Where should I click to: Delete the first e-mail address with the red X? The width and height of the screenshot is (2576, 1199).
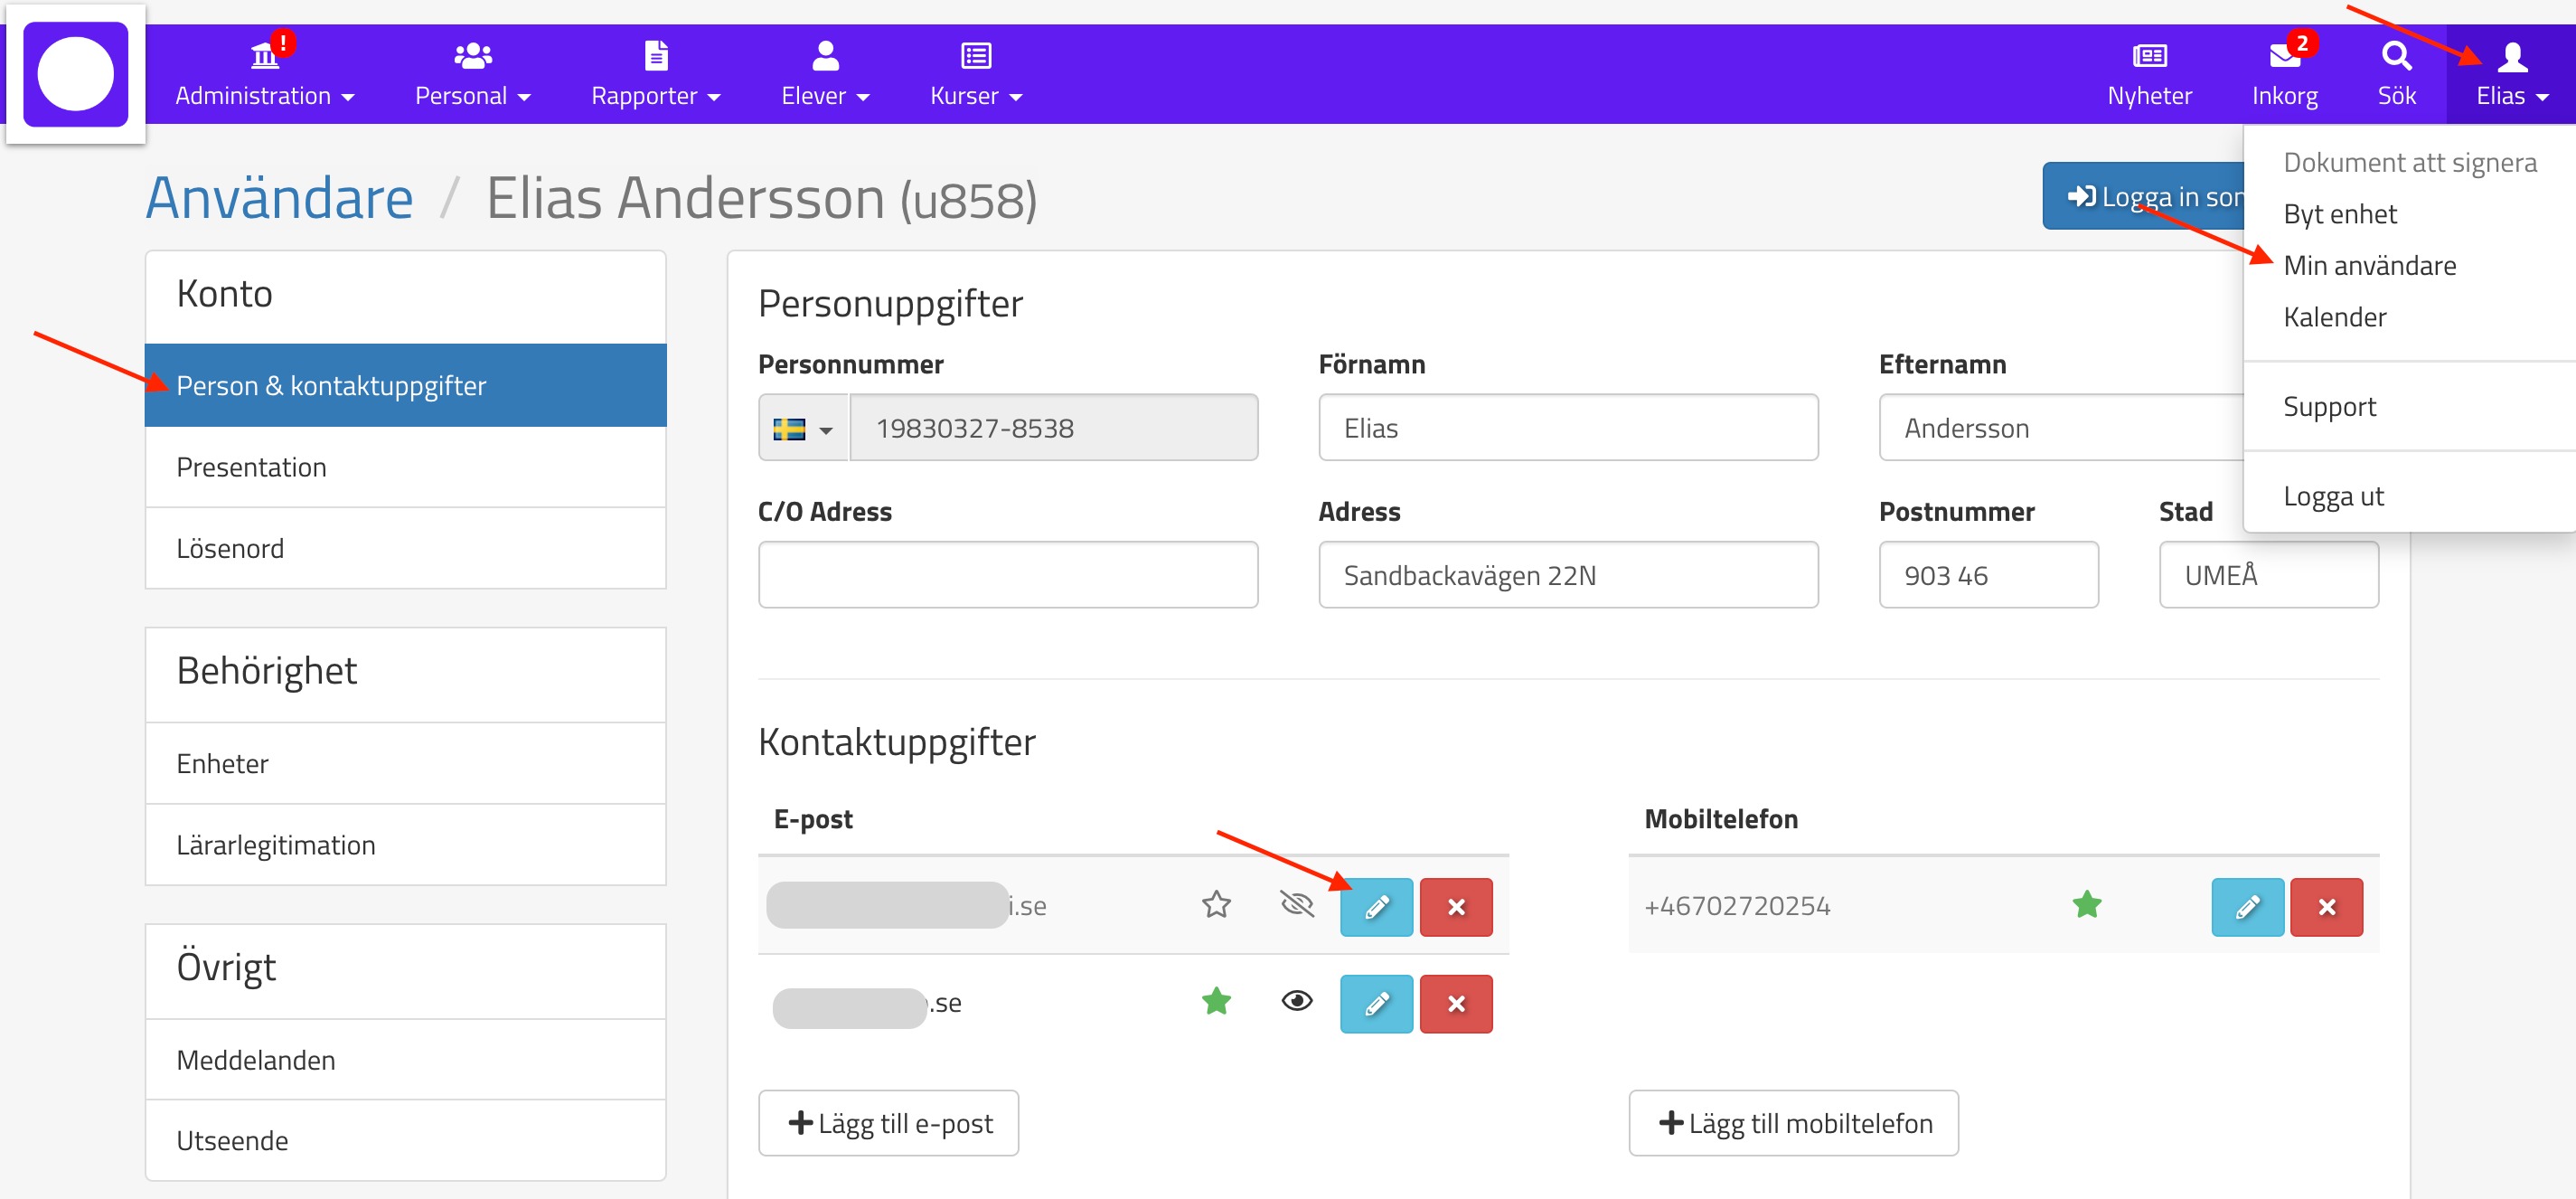click(x=1455, y=906)
